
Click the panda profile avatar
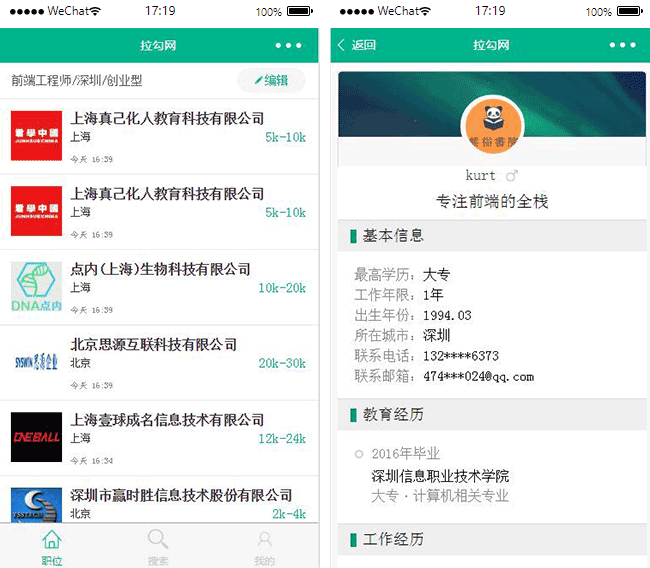tap(492, 125)
